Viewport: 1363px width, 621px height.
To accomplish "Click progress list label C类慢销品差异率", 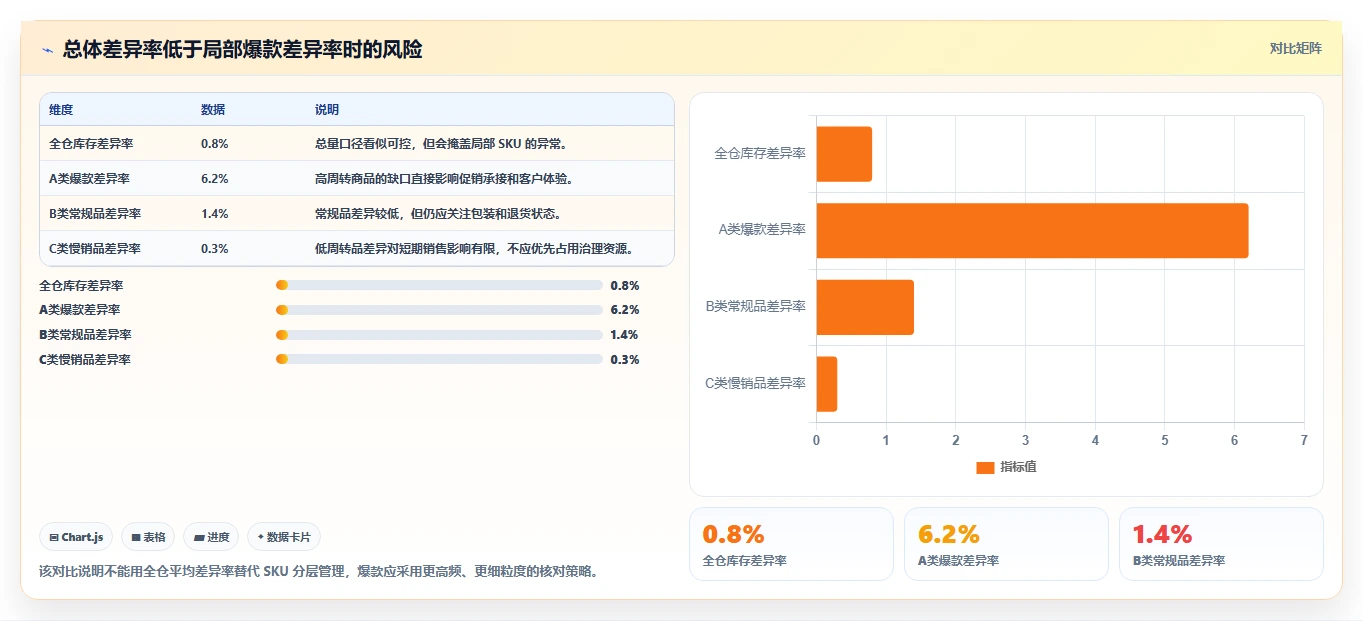I will 85,360.
